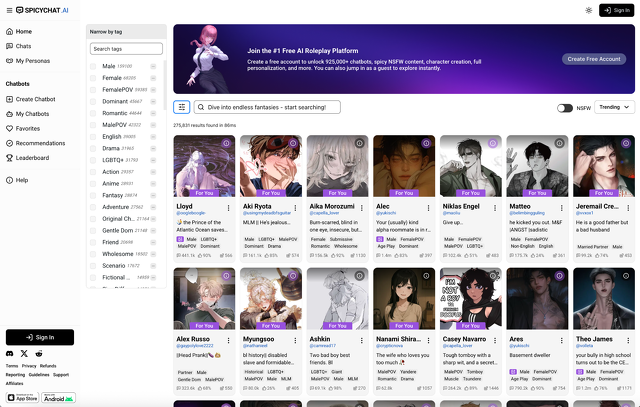This screenshot has height=407, width=640.
Task: Open the Reddit icon link
Action: [39, 354]
